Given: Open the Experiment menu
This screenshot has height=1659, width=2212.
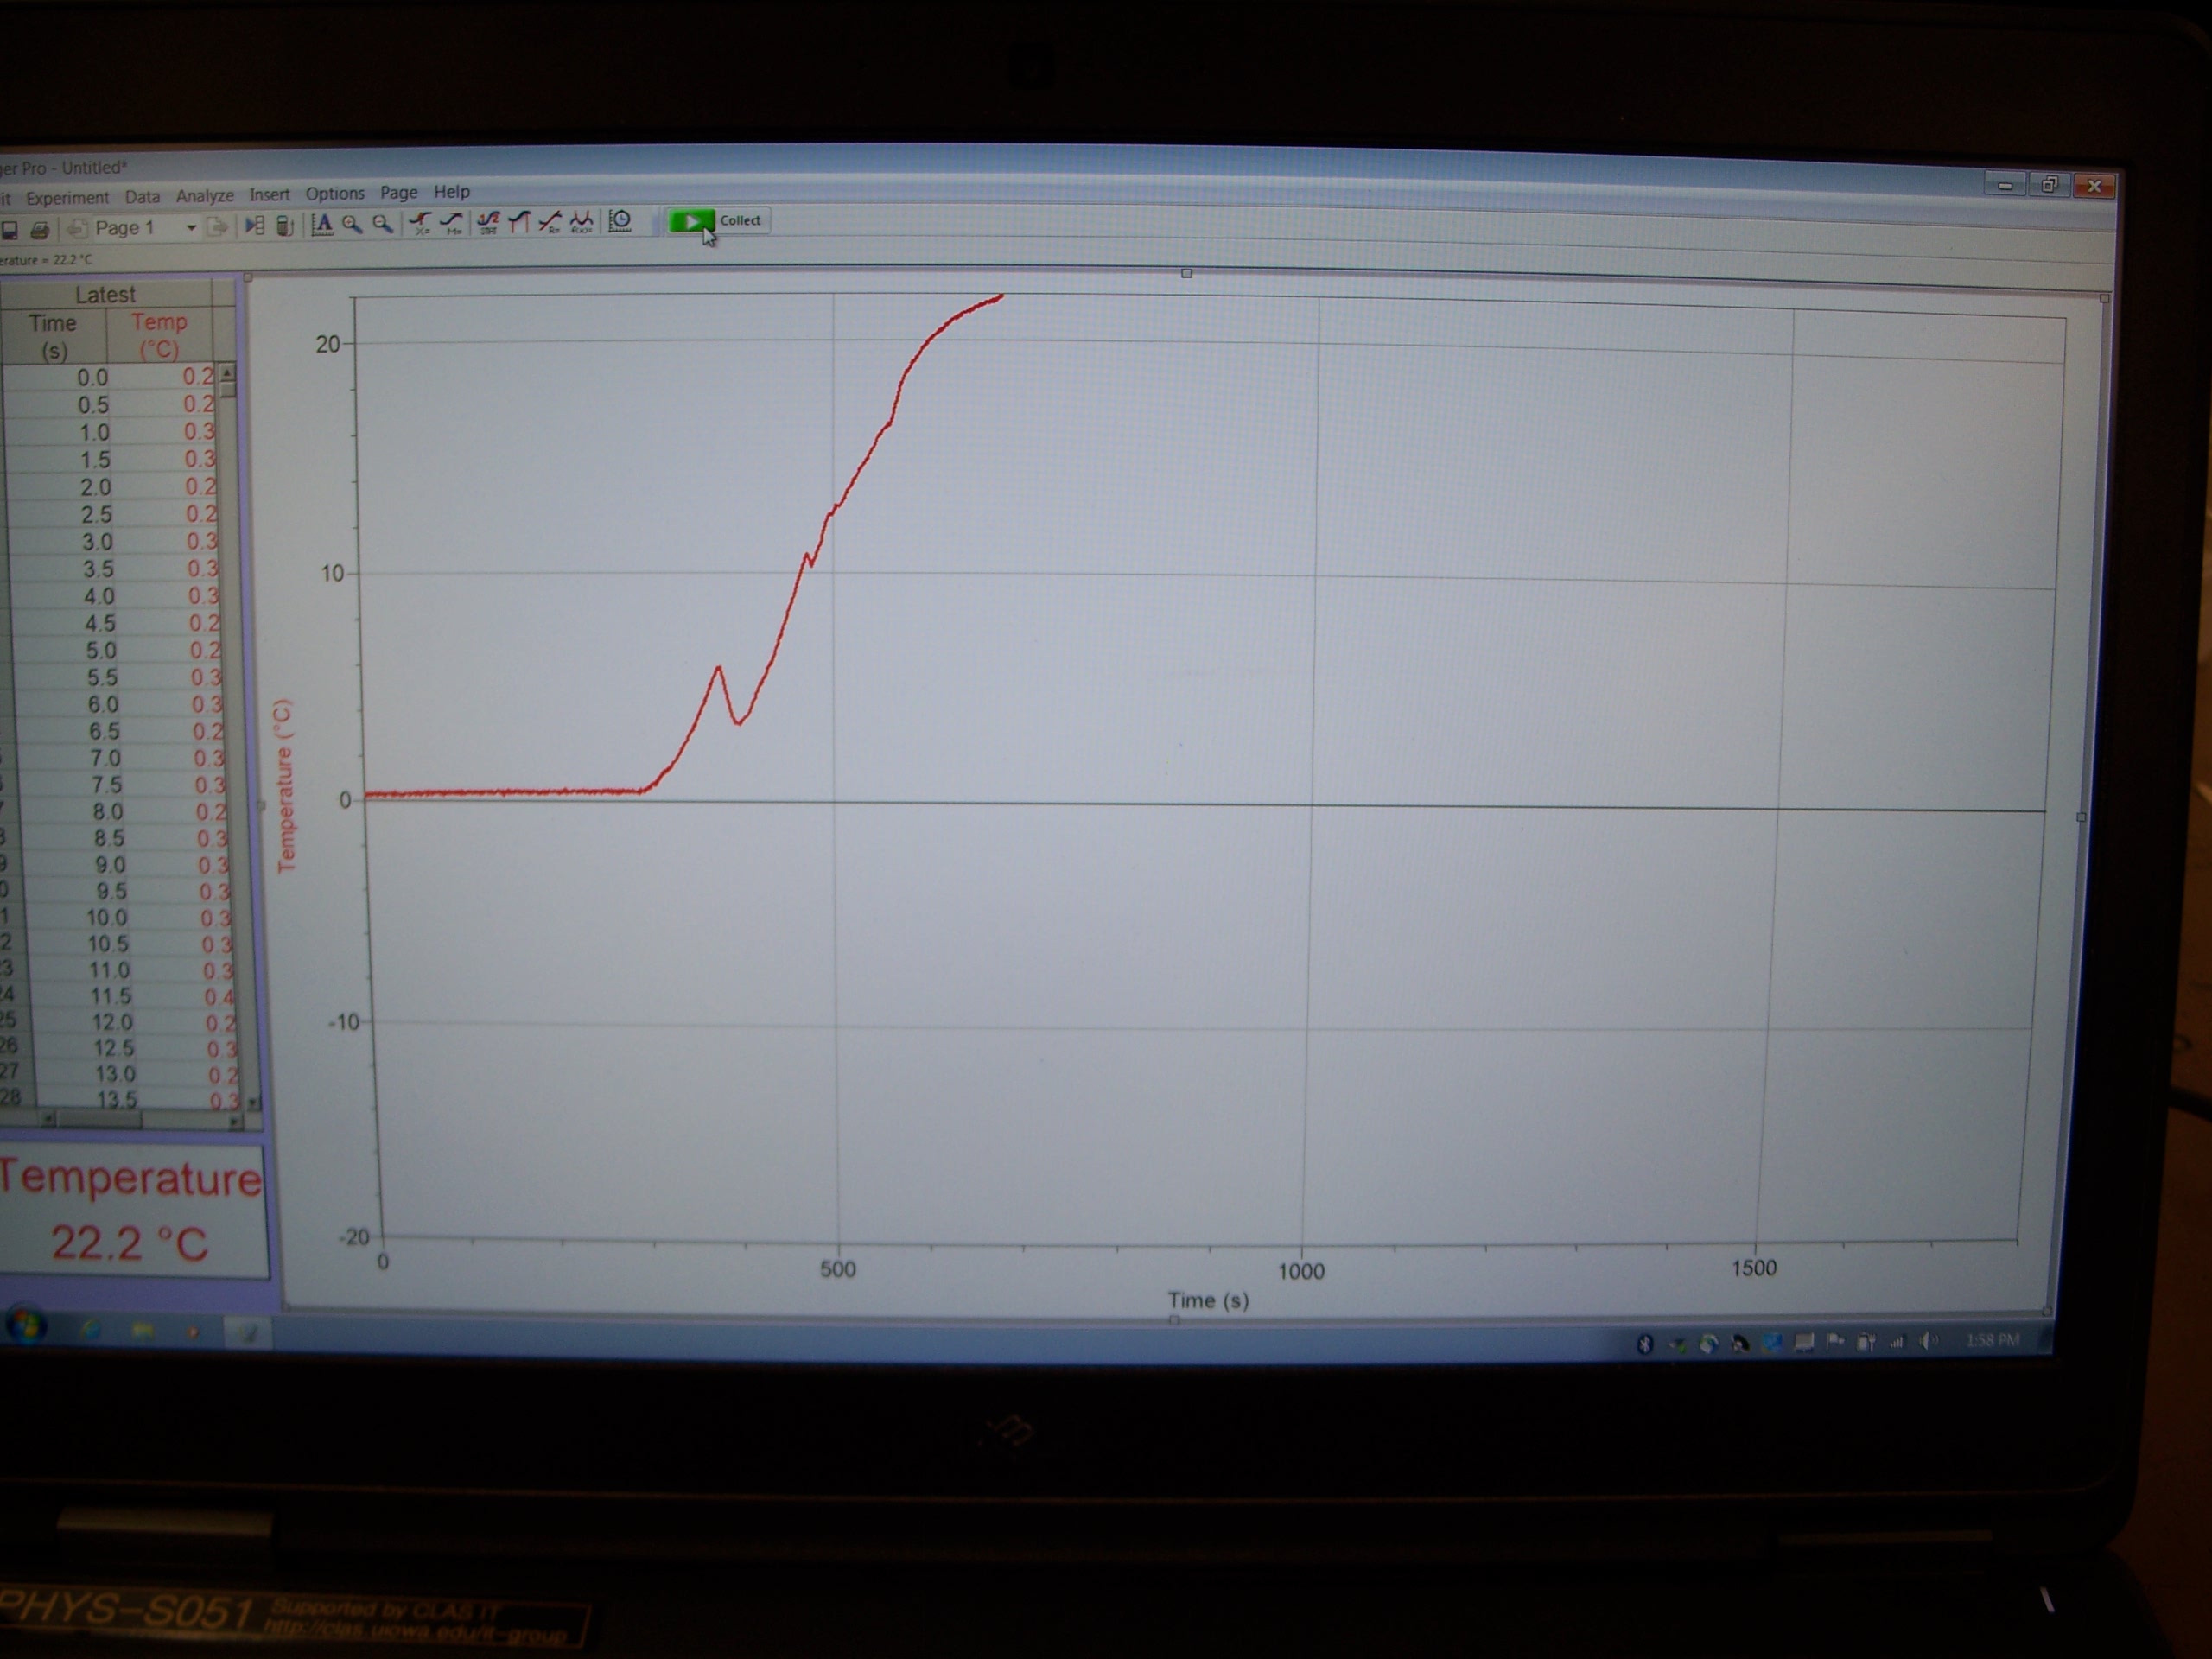Looking at the screenshot, I should click(x=67, y=198).
